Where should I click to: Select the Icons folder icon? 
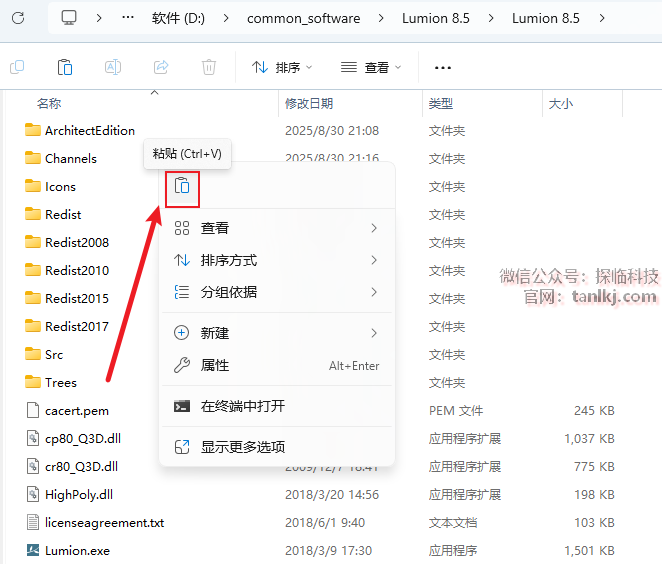[33, 186]
